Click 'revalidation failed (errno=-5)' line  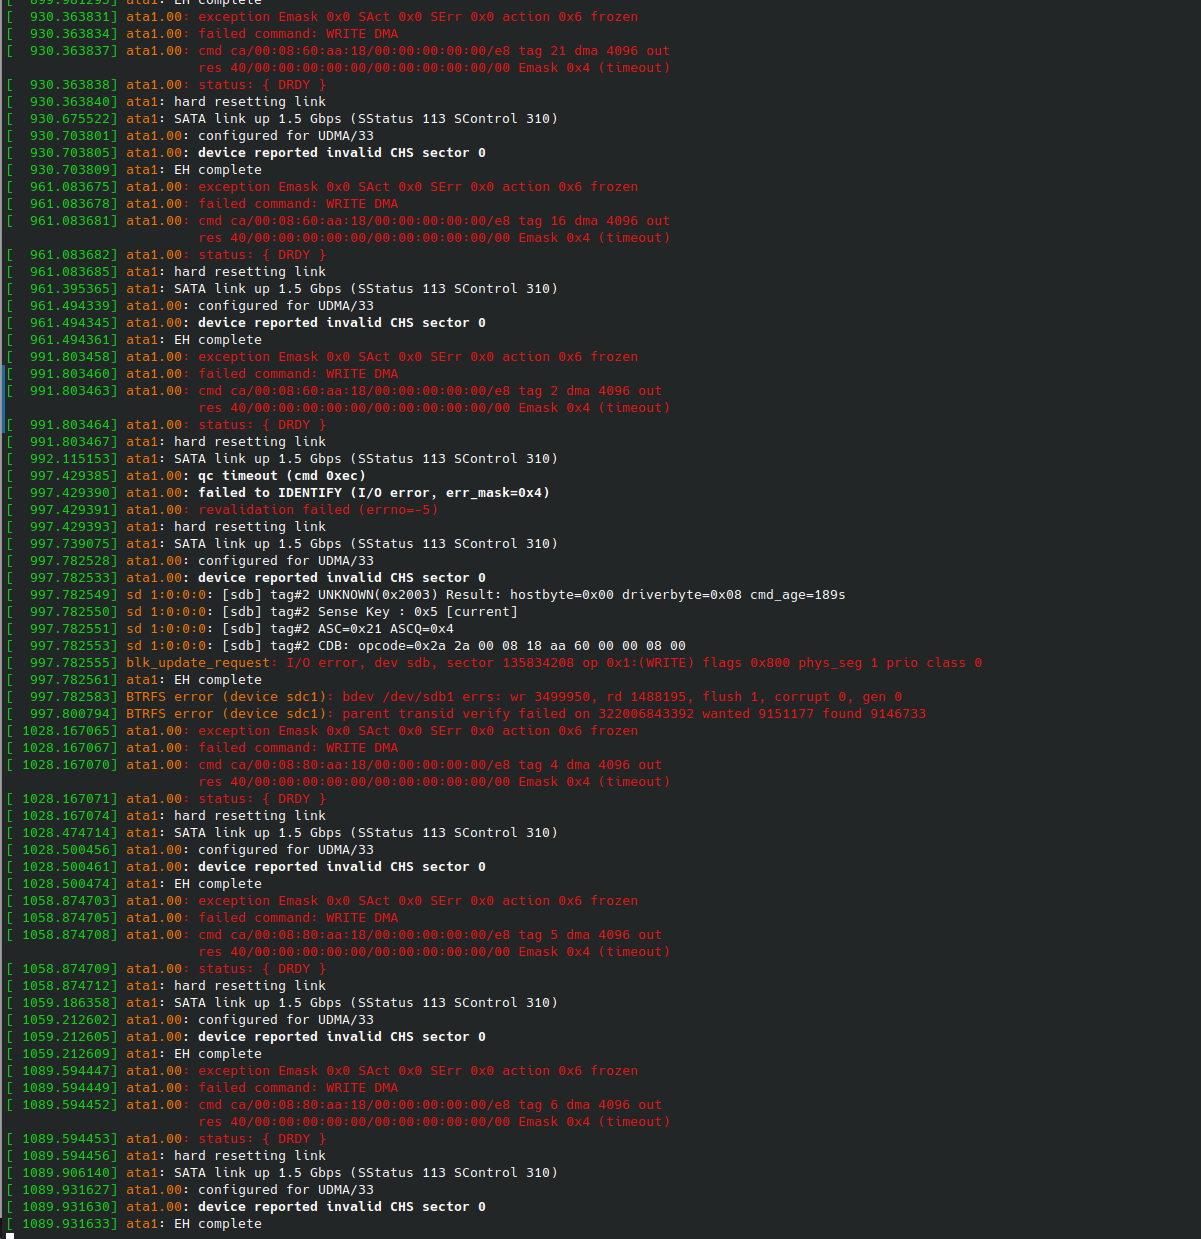(318, 510)
